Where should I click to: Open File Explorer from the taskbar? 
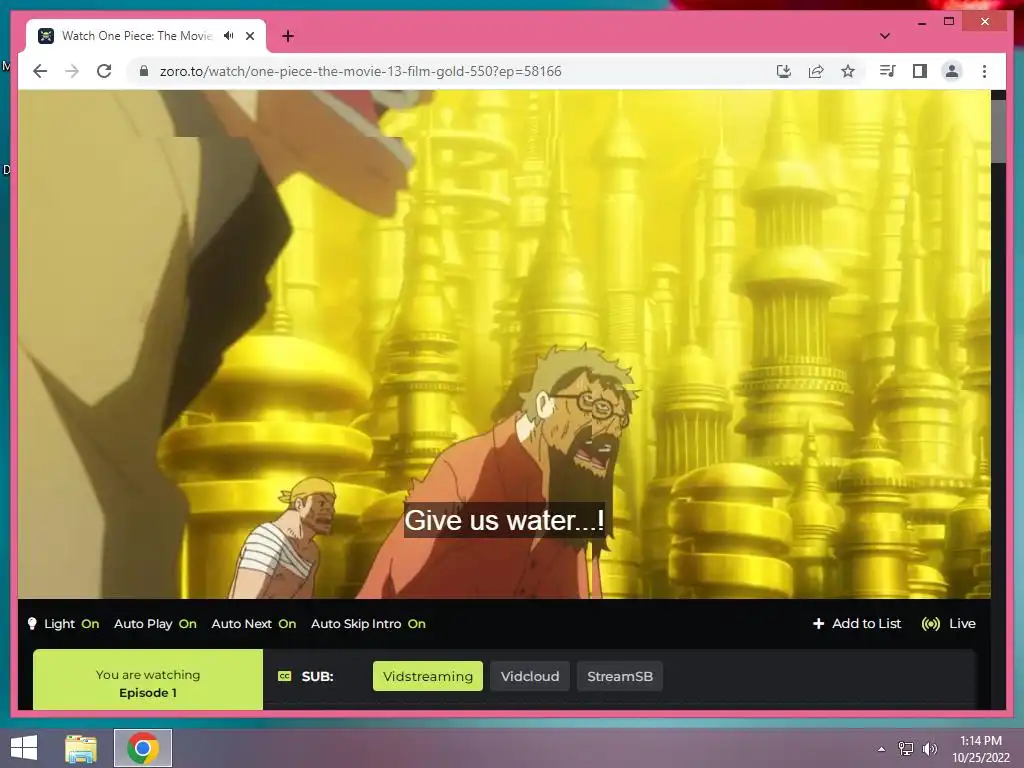point(81,748)
